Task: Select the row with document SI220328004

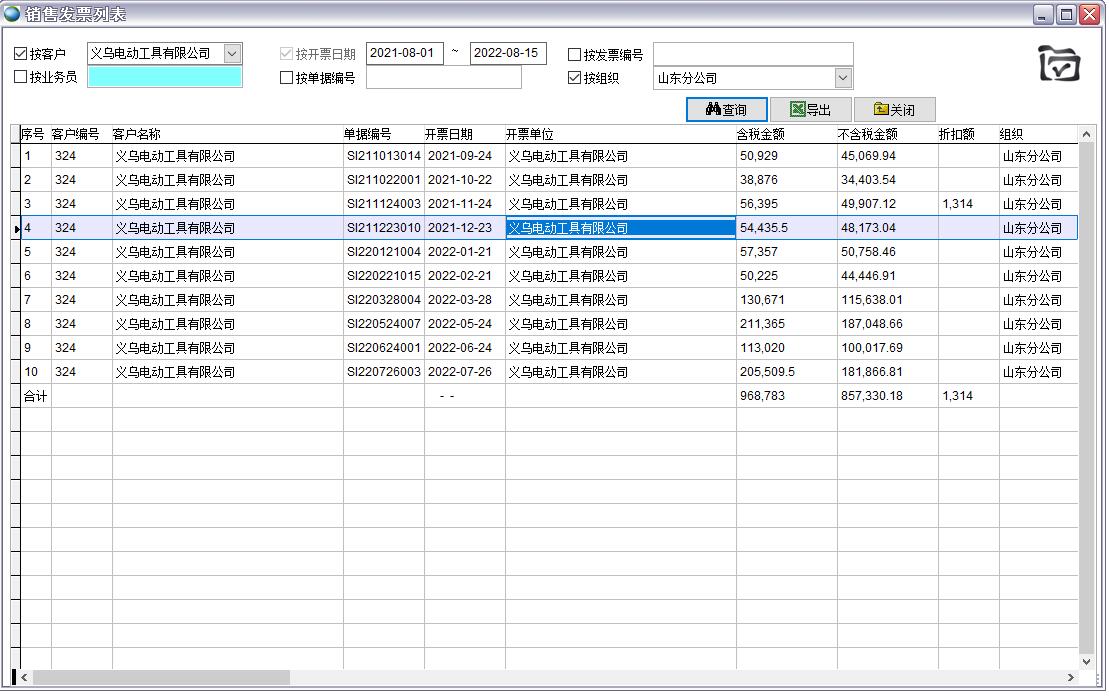Action: pyautogui.click(x=383, y=300)
